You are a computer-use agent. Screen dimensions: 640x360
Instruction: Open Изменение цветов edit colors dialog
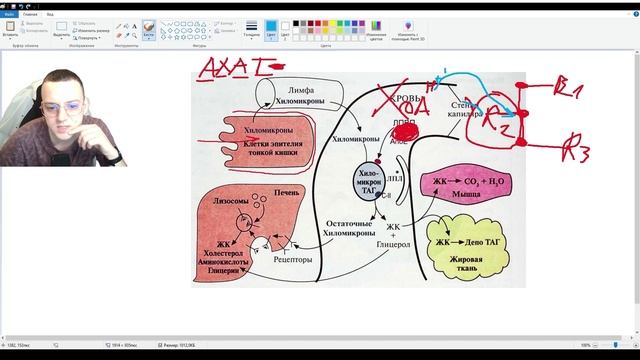pos(376,30)
